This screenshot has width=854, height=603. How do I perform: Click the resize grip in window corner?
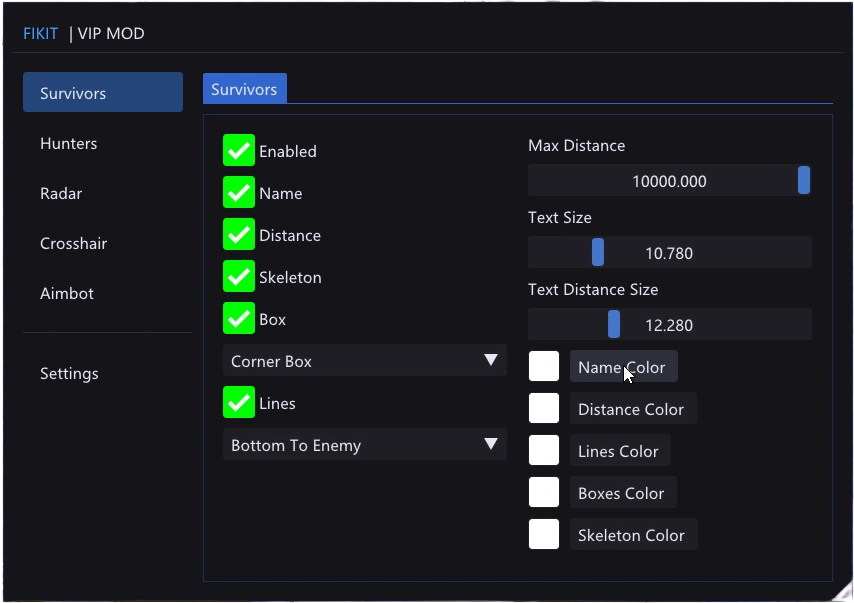click(x=843, y=593)
